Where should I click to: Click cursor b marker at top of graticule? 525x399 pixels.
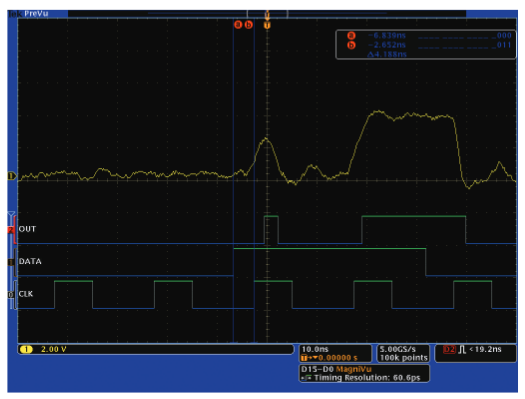(248, 24)
